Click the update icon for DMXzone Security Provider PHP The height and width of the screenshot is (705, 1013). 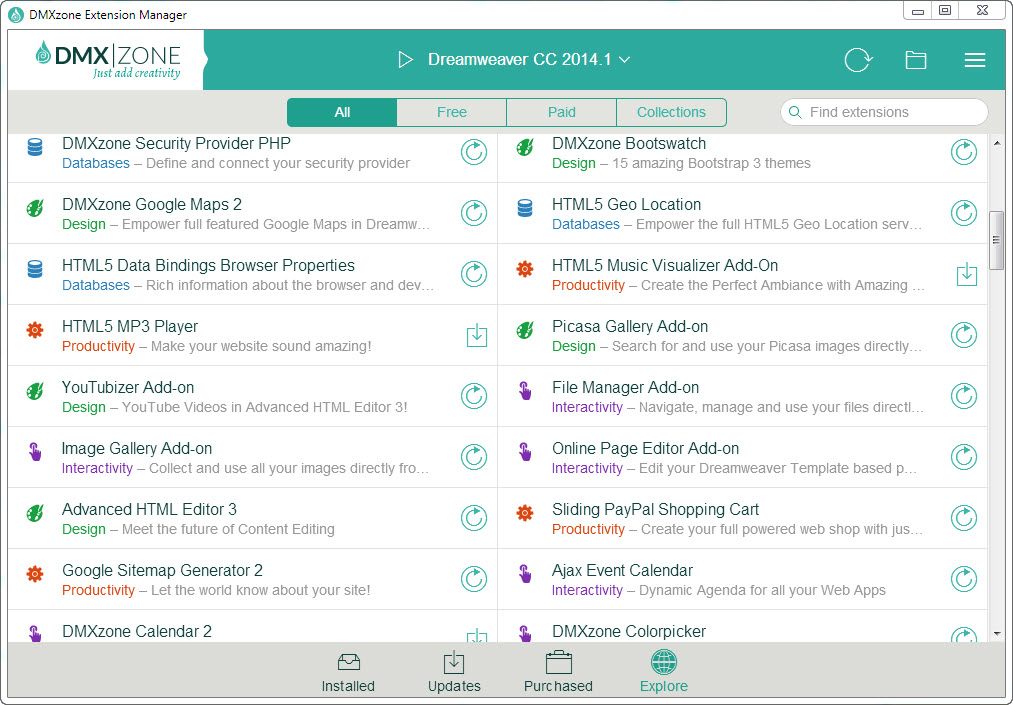click(x=474, y=153)
